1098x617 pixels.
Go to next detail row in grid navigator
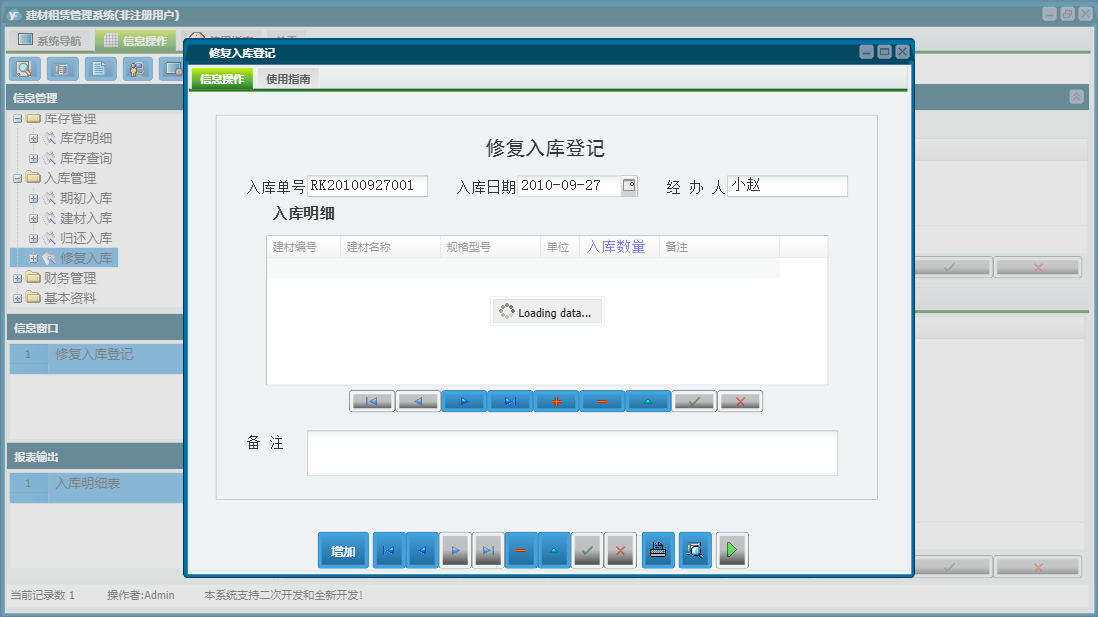pyautogui.click(x=464, y=401)
